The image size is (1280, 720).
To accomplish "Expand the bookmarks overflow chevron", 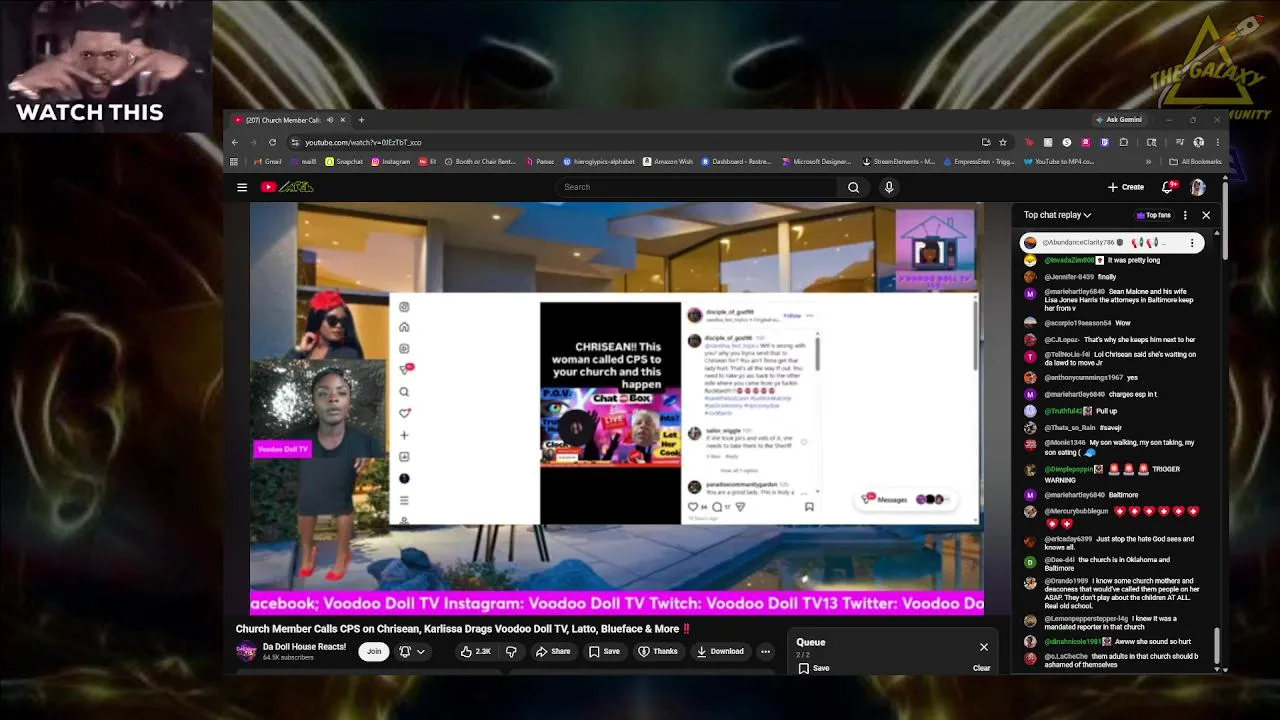I will click(x=1148, y=161).
